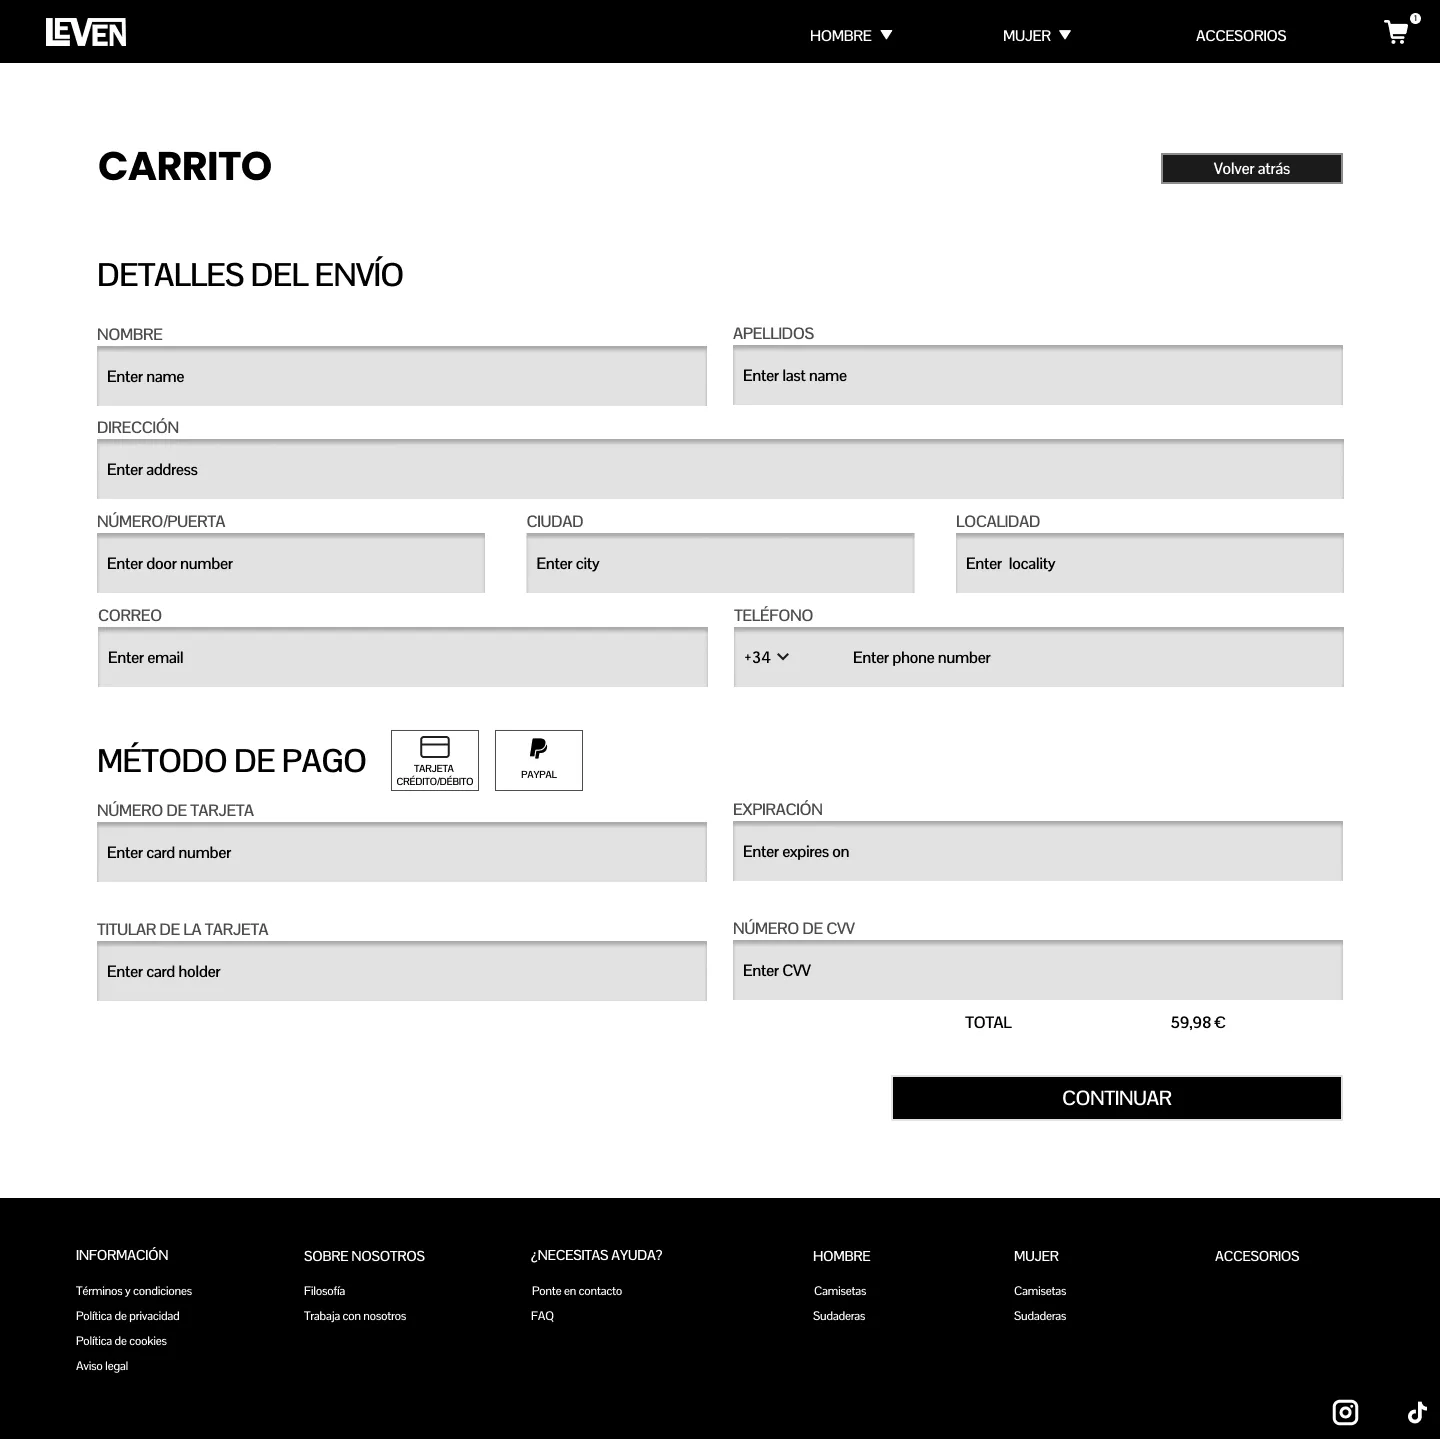Open the Instagram icon in the footer
Viewport: 1440px width, 1439px height.
point(1345,1412)
